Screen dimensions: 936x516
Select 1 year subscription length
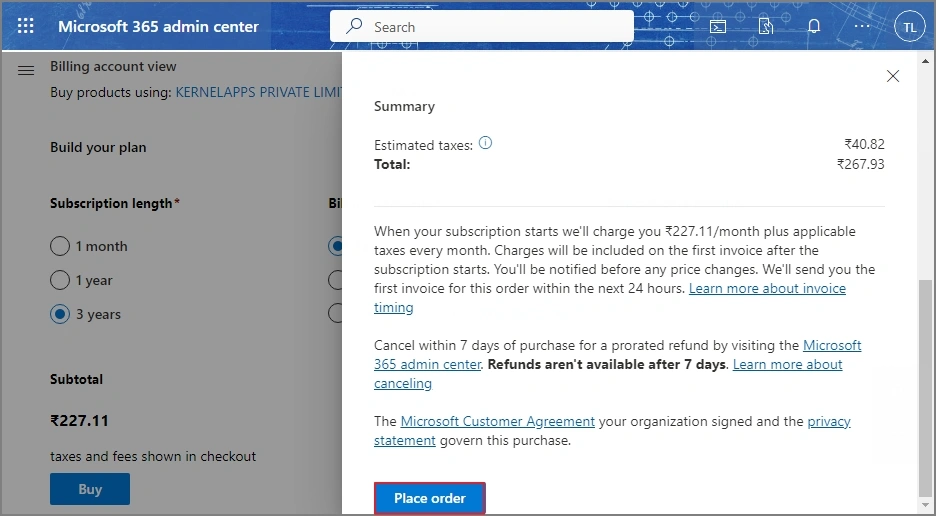coord(60,280)
